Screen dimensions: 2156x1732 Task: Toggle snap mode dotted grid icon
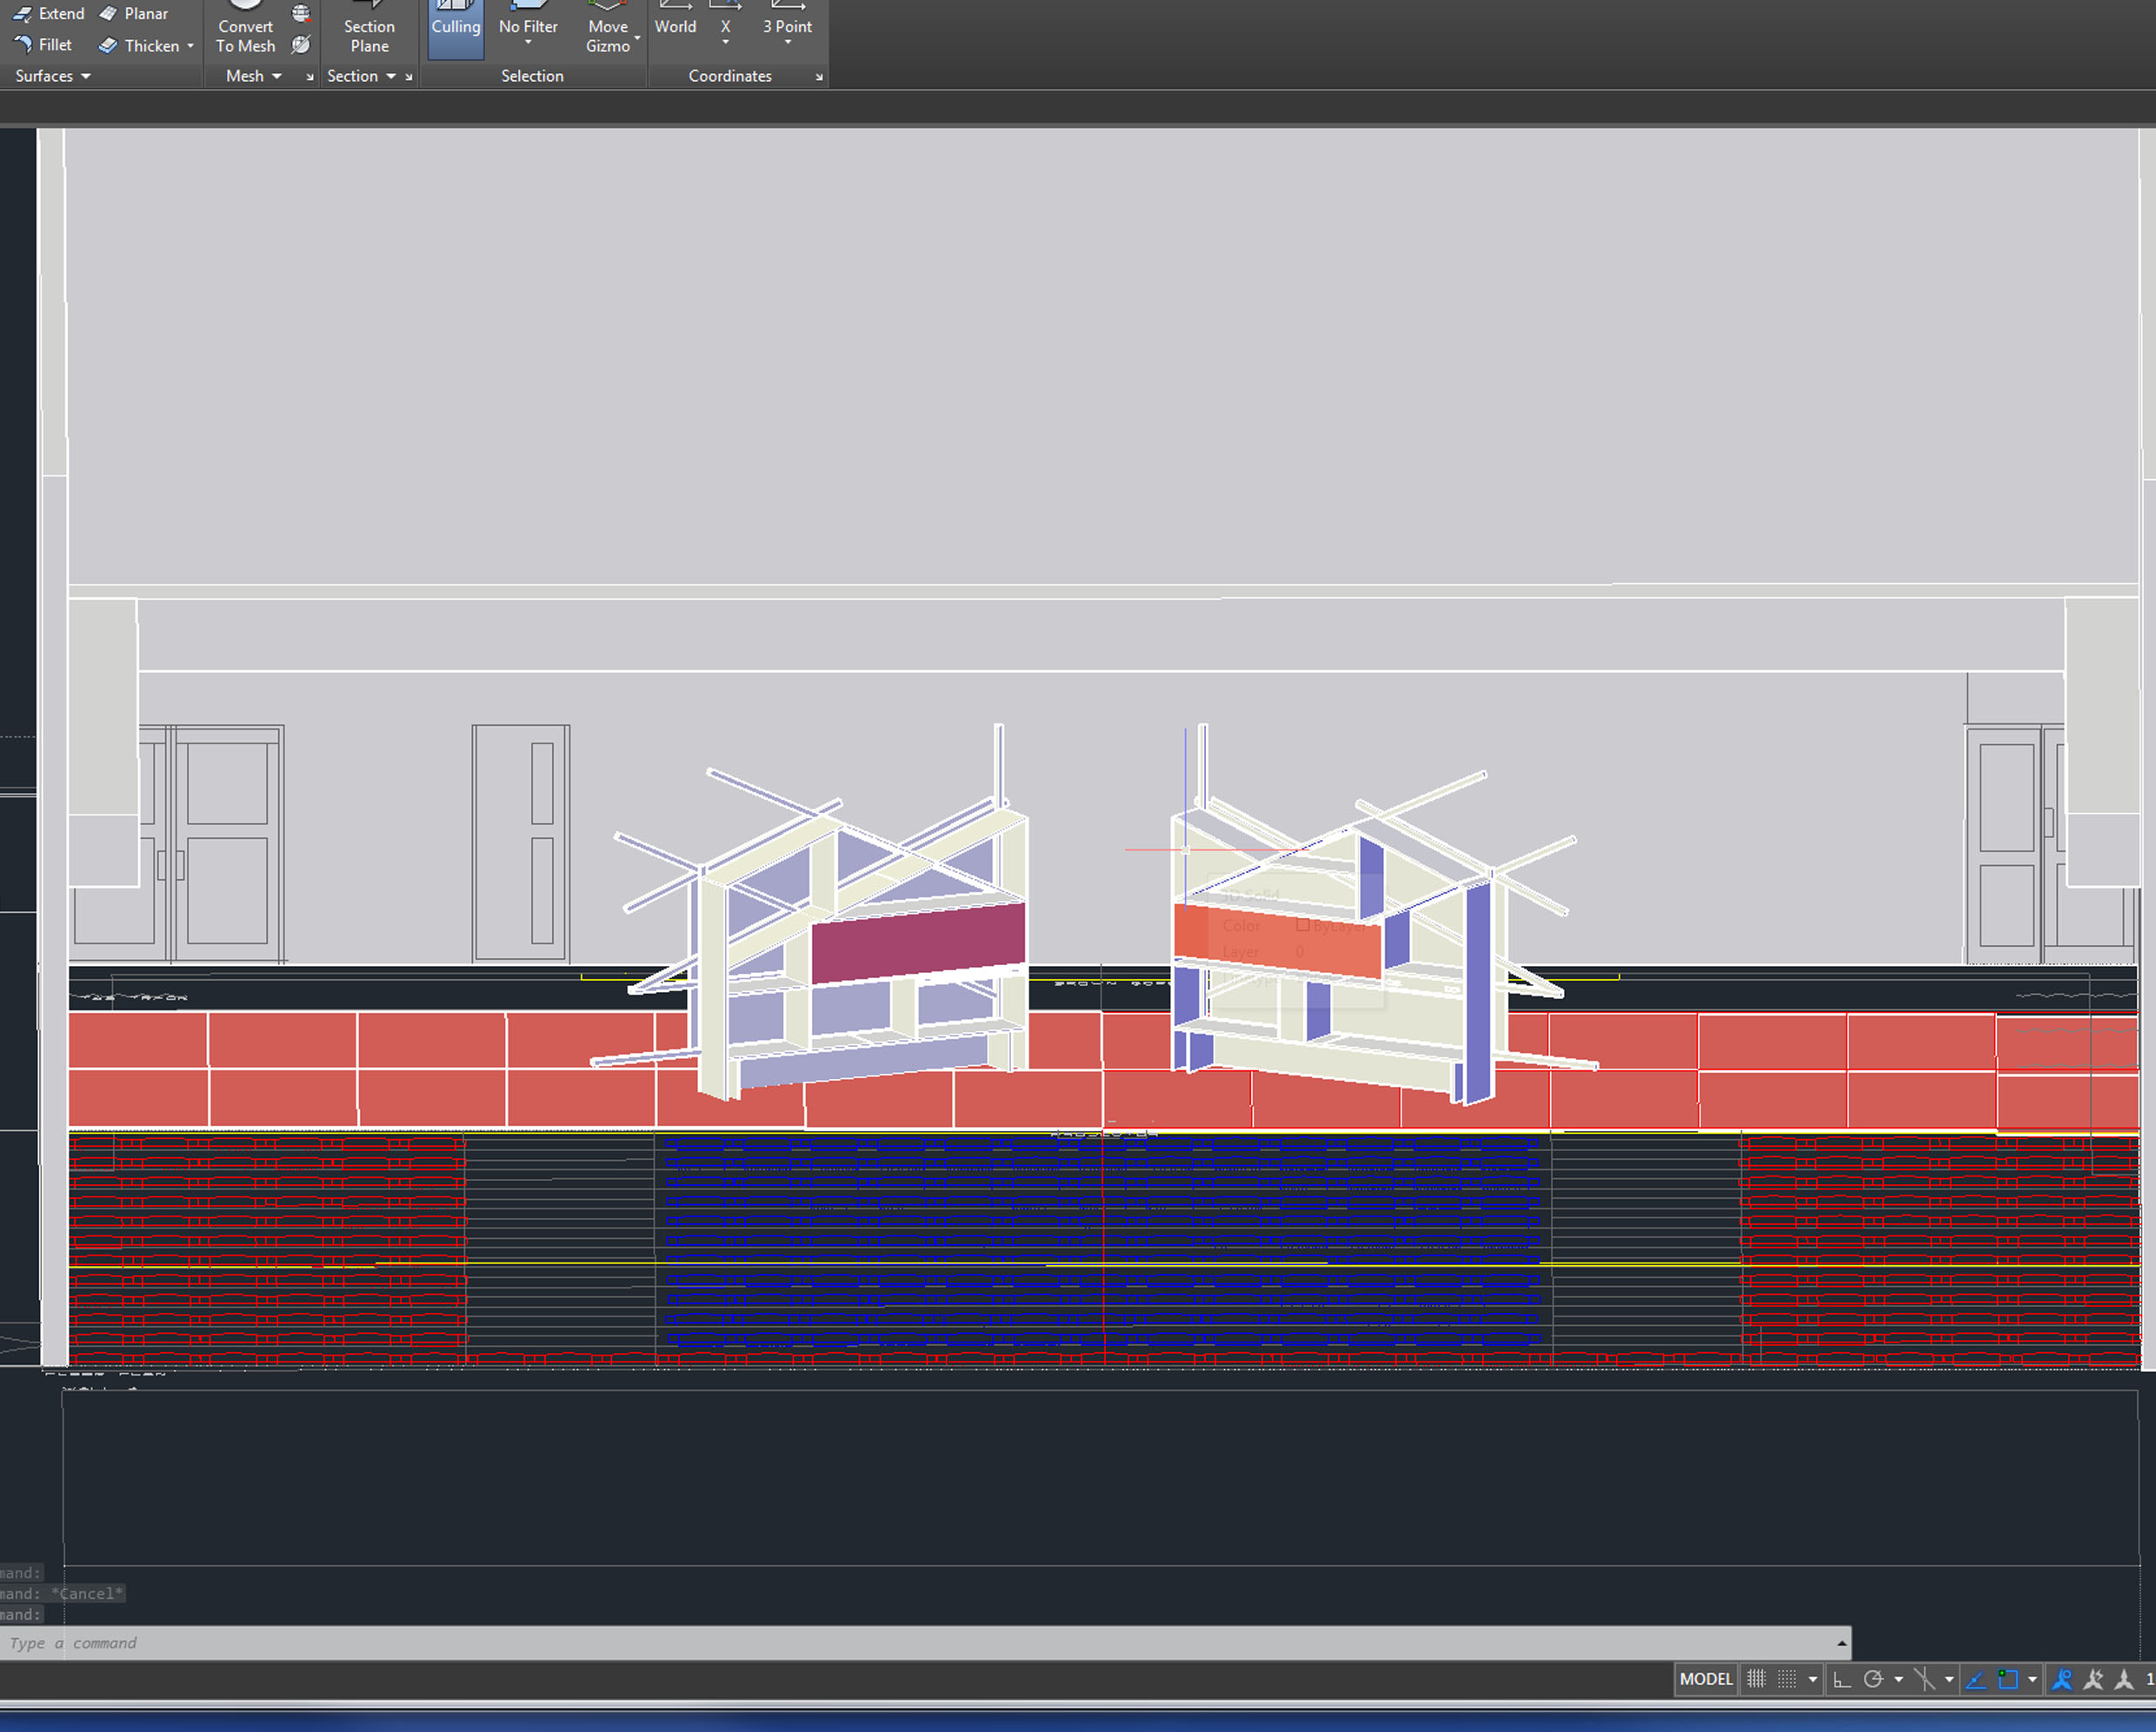click(1787, 1679)
